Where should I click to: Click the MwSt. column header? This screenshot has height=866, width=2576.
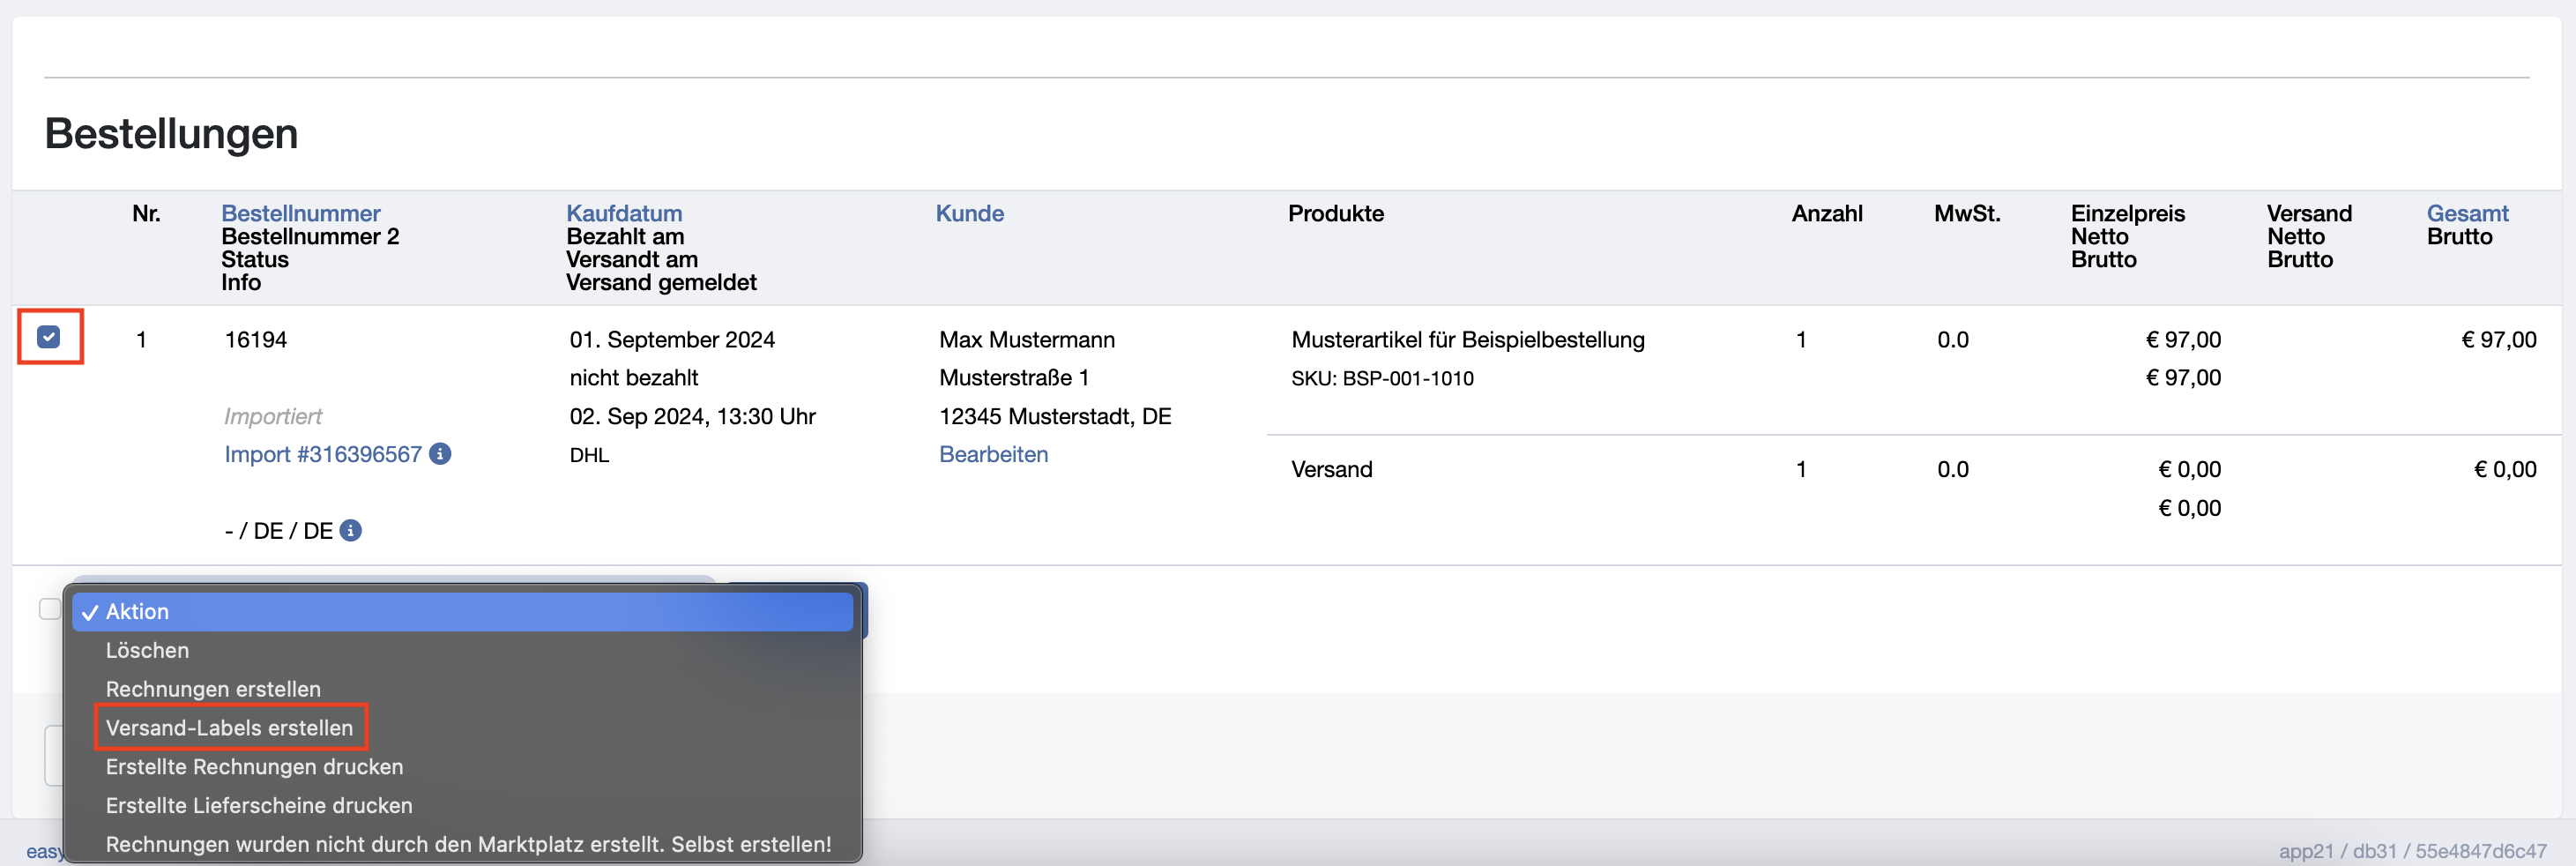coord(1967,213)
